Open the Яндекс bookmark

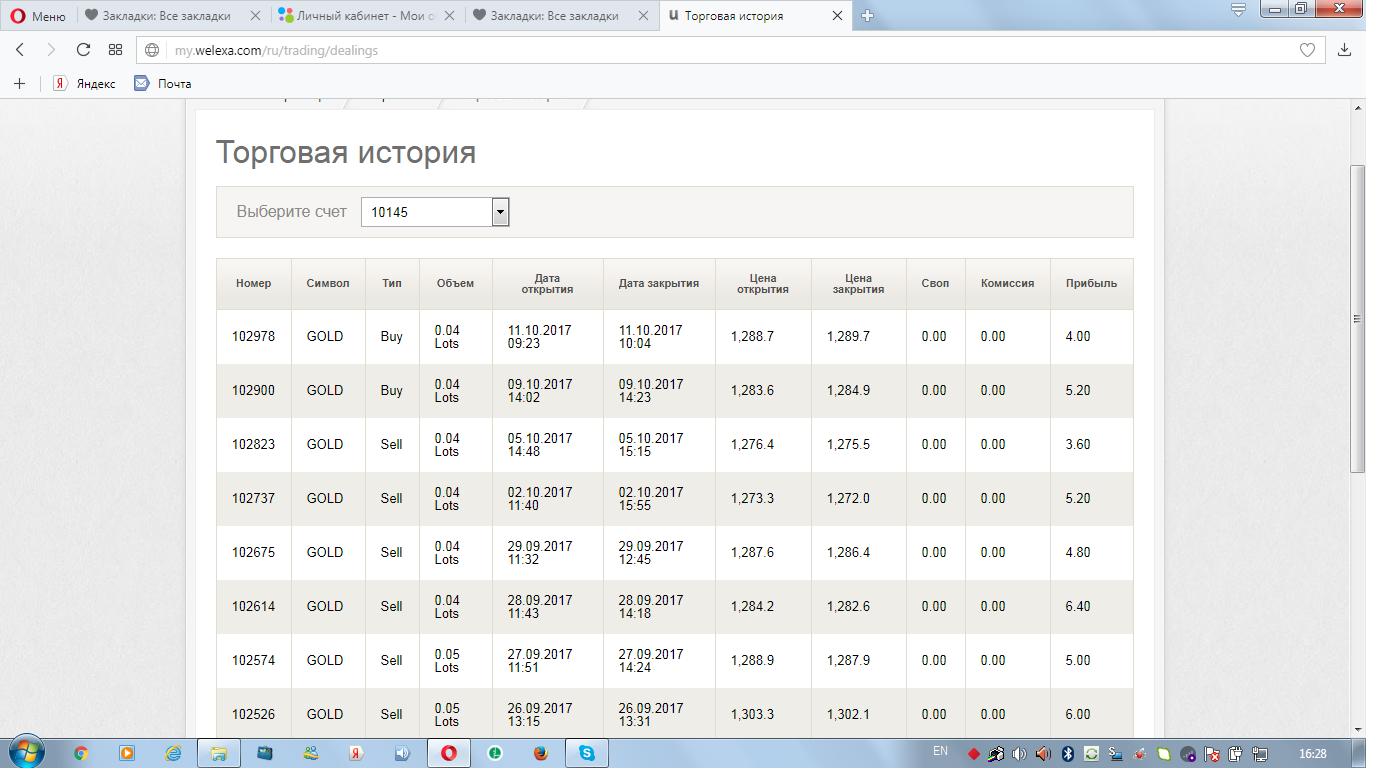point(85,84)
